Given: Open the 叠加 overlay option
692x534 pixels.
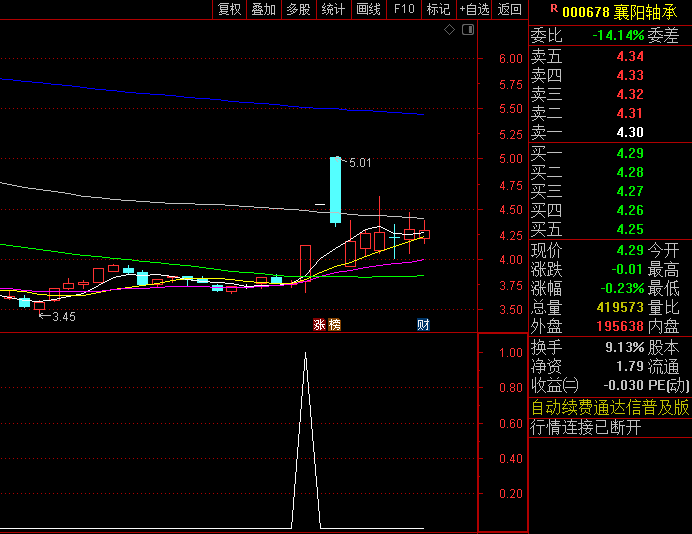Looking at the screenshot, I should 264,9.
